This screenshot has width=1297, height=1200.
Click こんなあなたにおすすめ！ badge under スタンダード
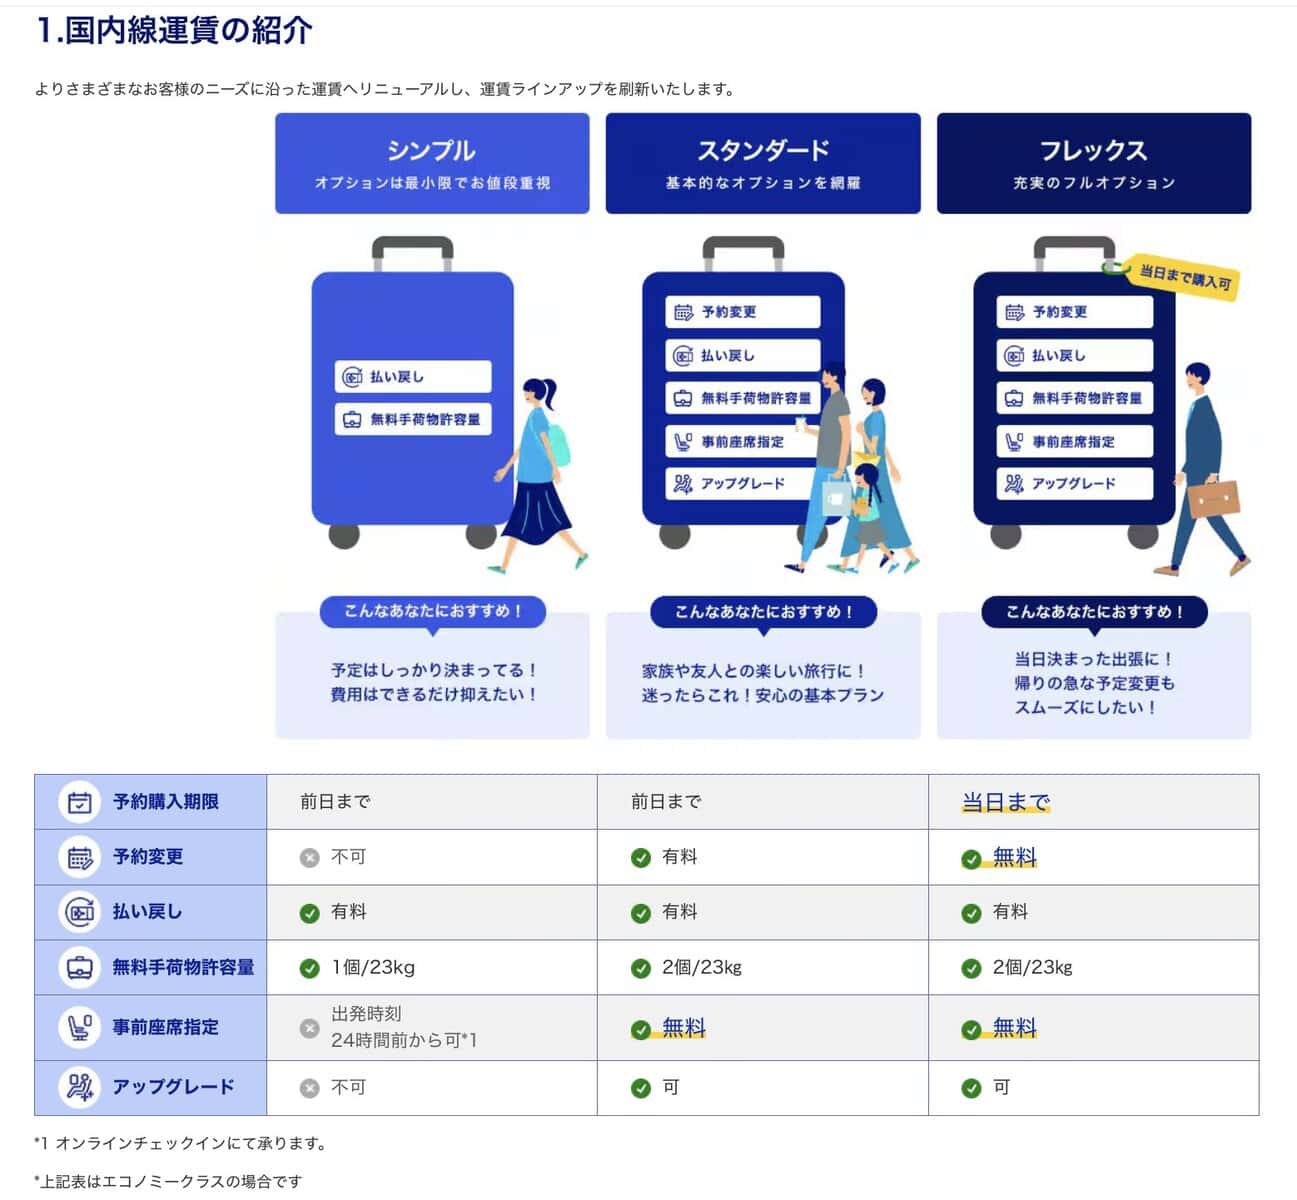click(x=764, y=612)
